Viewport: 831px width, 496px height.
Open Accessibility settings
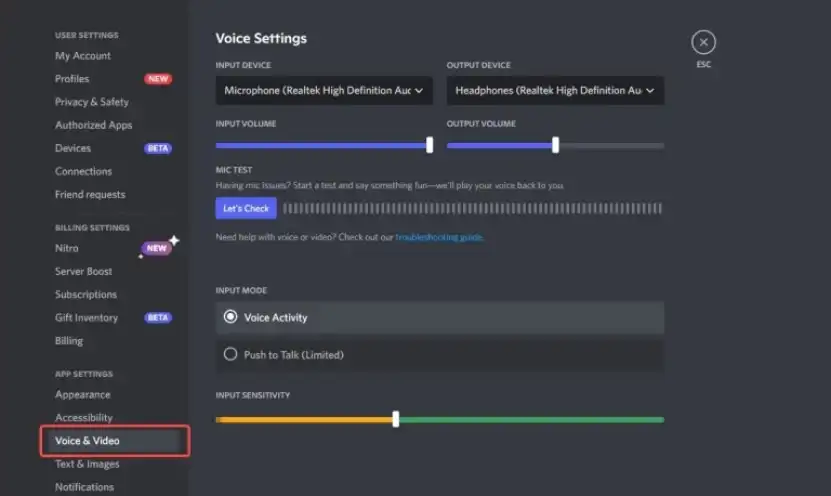(x=84, y=418)
